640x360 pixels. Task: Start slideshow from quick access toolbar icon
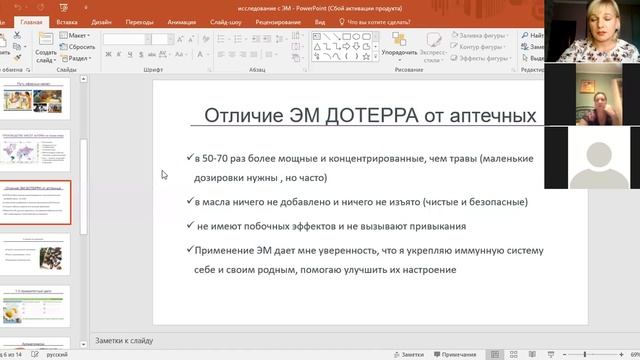point(63,7)
